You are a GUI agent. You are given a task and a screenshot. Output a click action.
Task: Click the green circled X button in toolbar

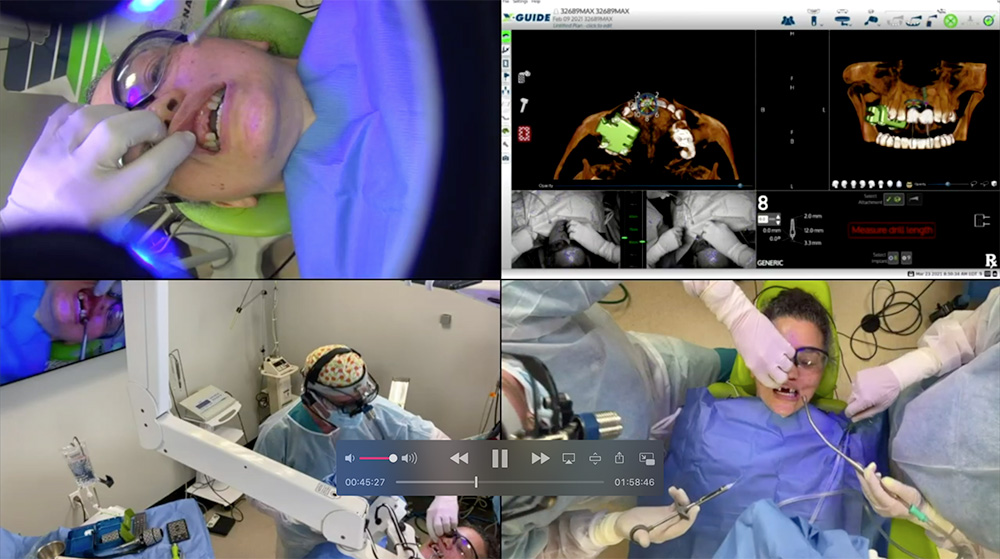tap(950, 21)
